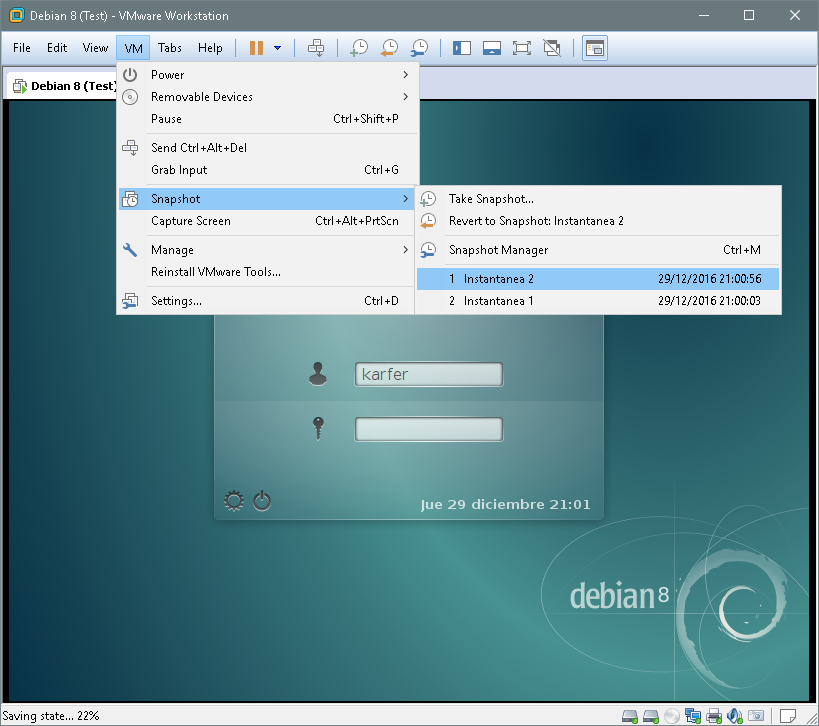The width and height of the screenshot is (819, 726).
Task: Select Capture Screen menu entry
Action: 267,221
